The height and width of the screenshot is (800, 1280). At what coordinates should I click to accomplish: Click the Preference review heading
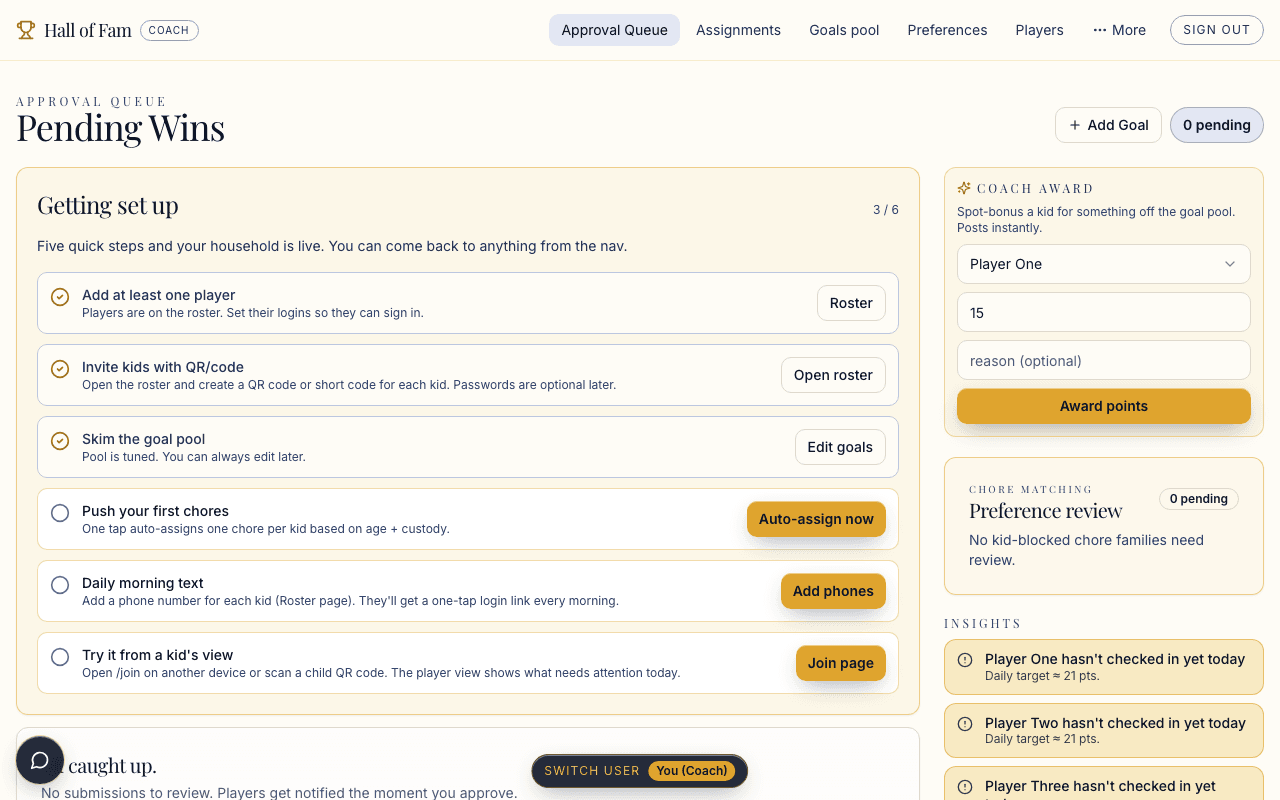[x=1046, y=511]
